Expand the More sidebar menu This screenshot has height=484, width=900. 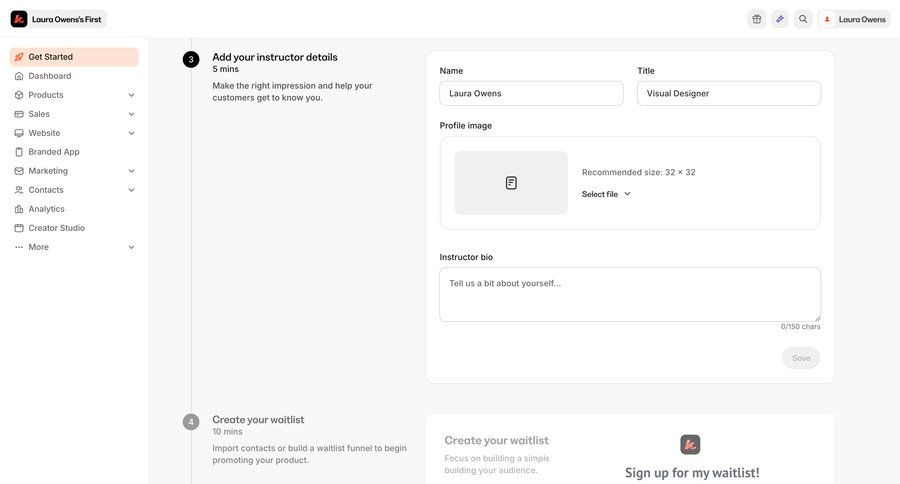131,247
